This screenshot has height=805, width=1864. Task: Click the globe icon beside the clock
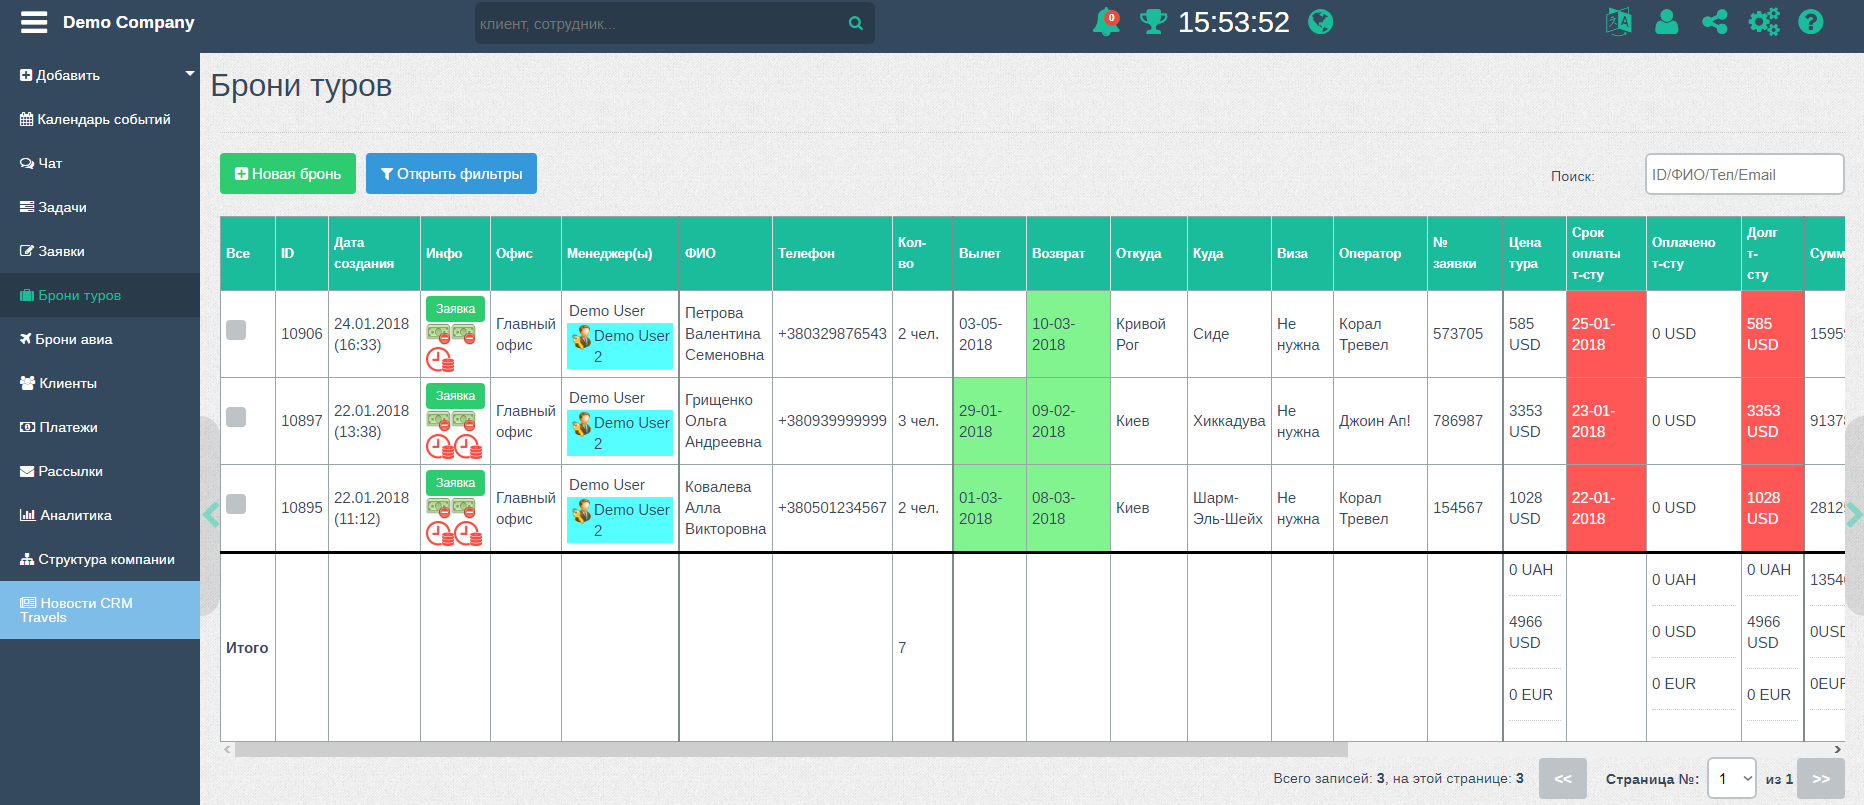click(1320, 22)
